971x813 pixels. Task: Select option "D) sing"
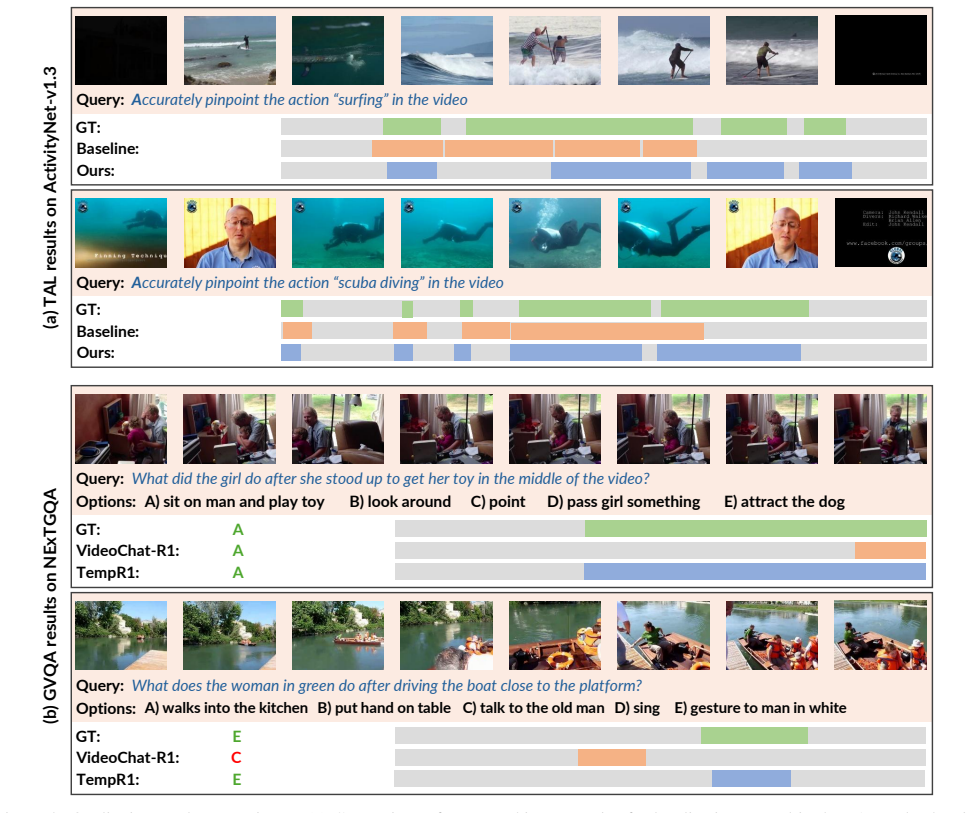(x=637, y=708)
